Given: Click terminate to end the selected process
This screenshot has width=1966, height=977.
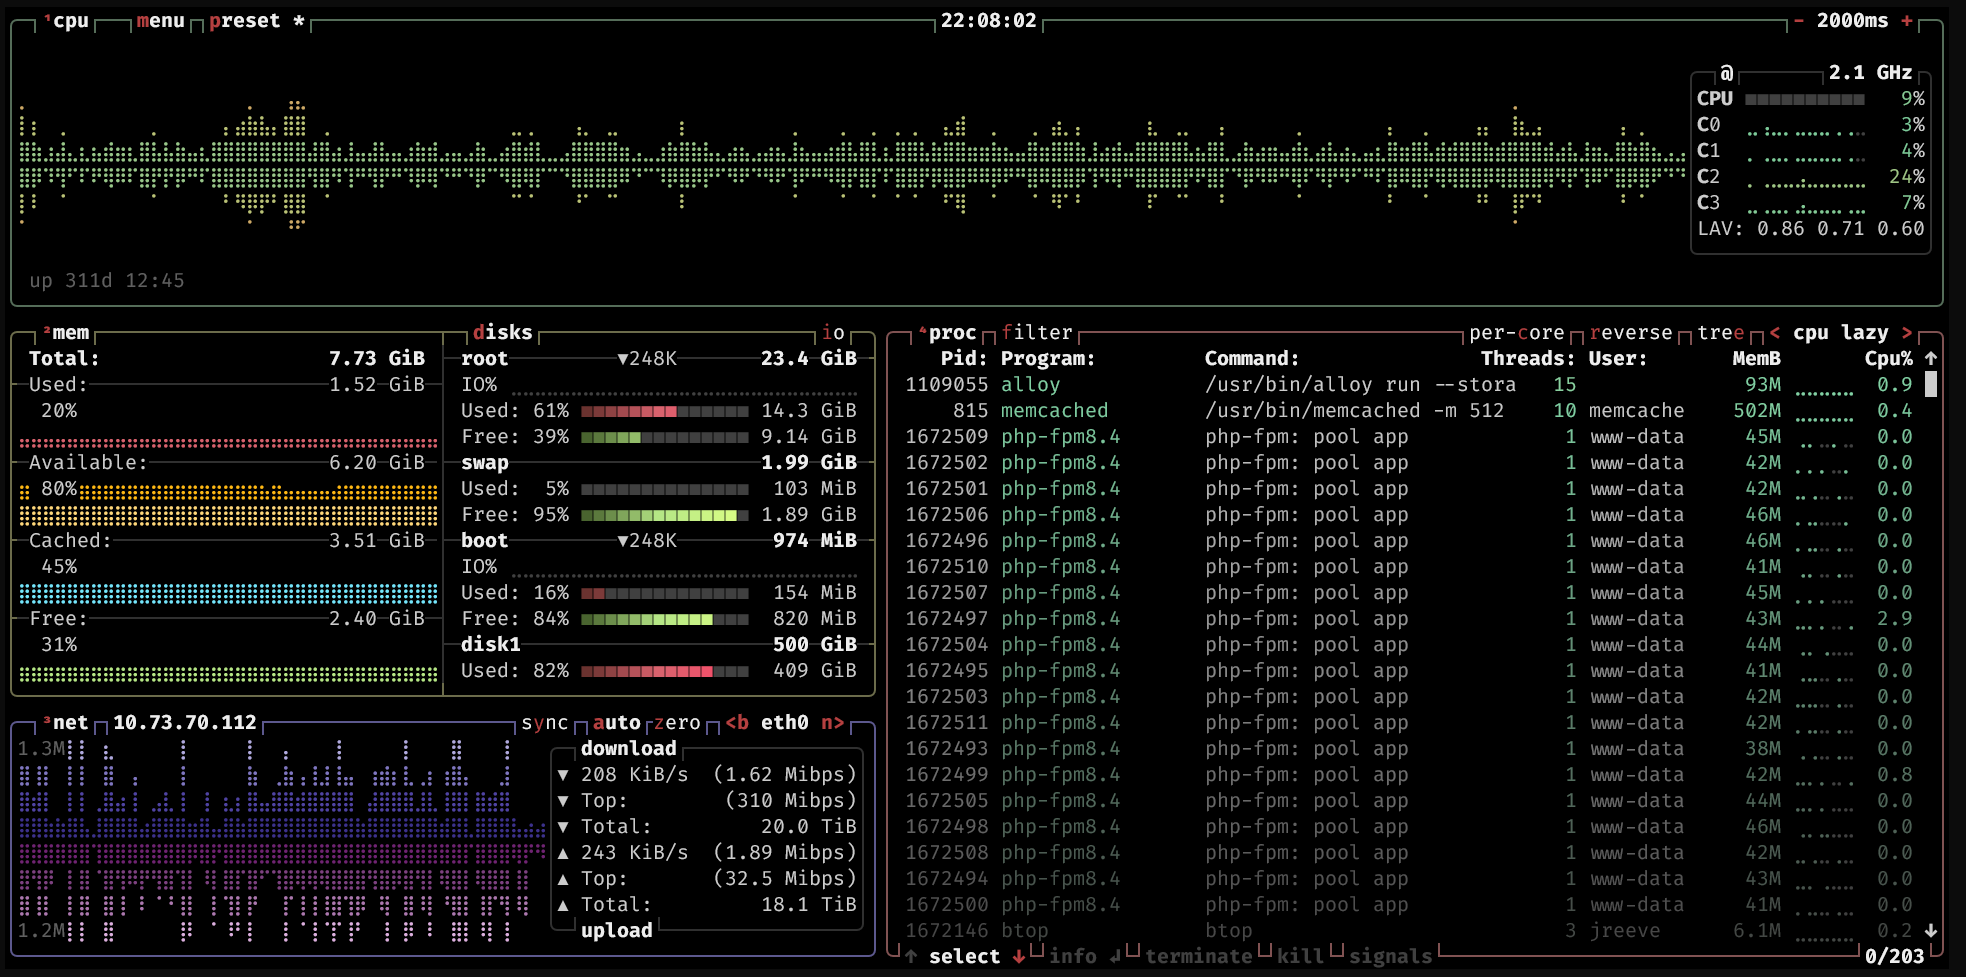Looking at the screenshot, I should click(x=1200, y=957).
